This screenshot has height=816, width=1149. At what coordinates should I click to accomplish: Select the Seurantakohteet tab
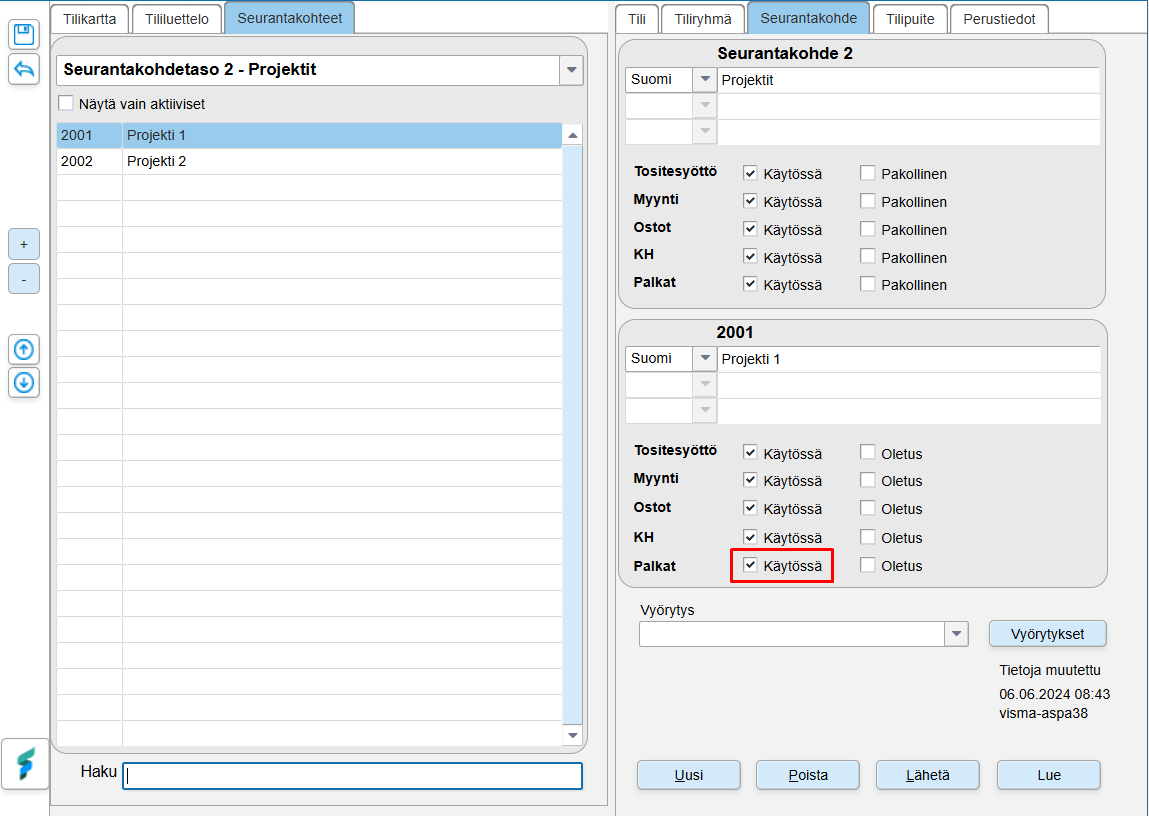click(289, 18)
